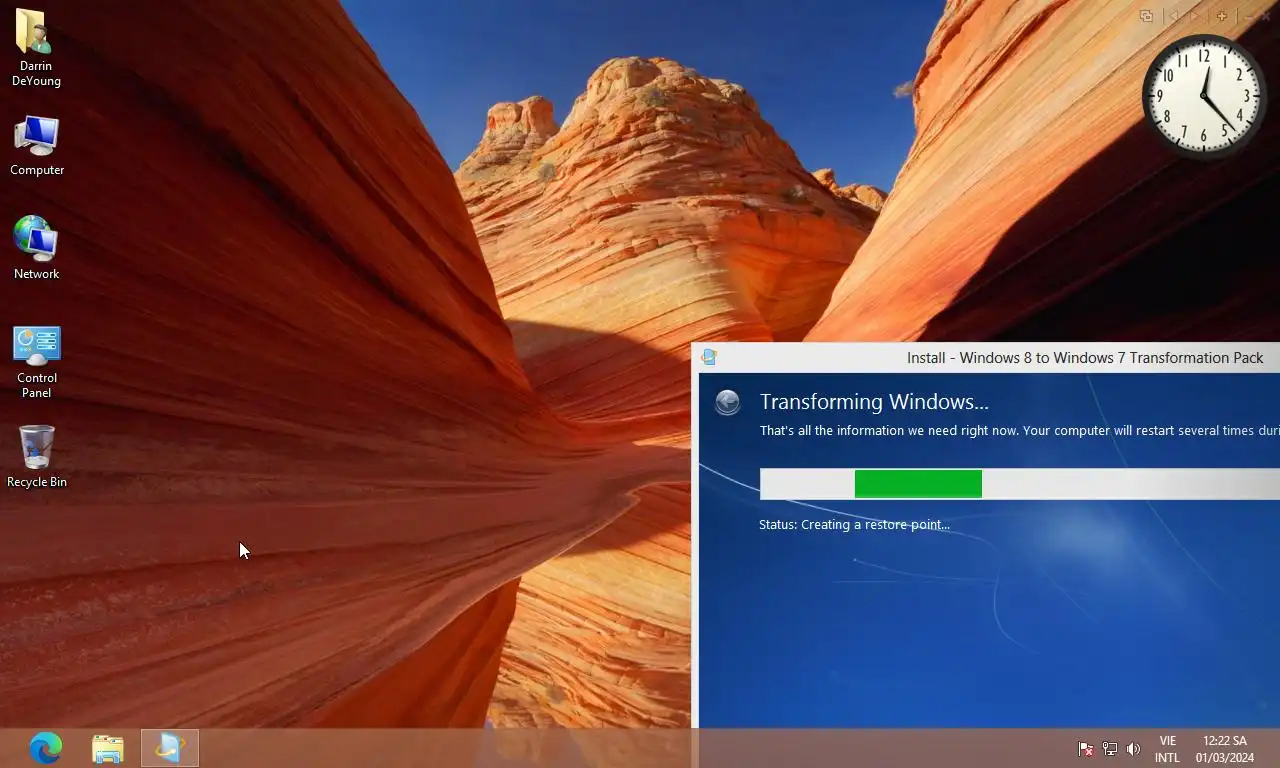Click the gadget sidebar previous page arrow
The width and height of the screenshot is (1280, 768).
(x=1174, y=16)
